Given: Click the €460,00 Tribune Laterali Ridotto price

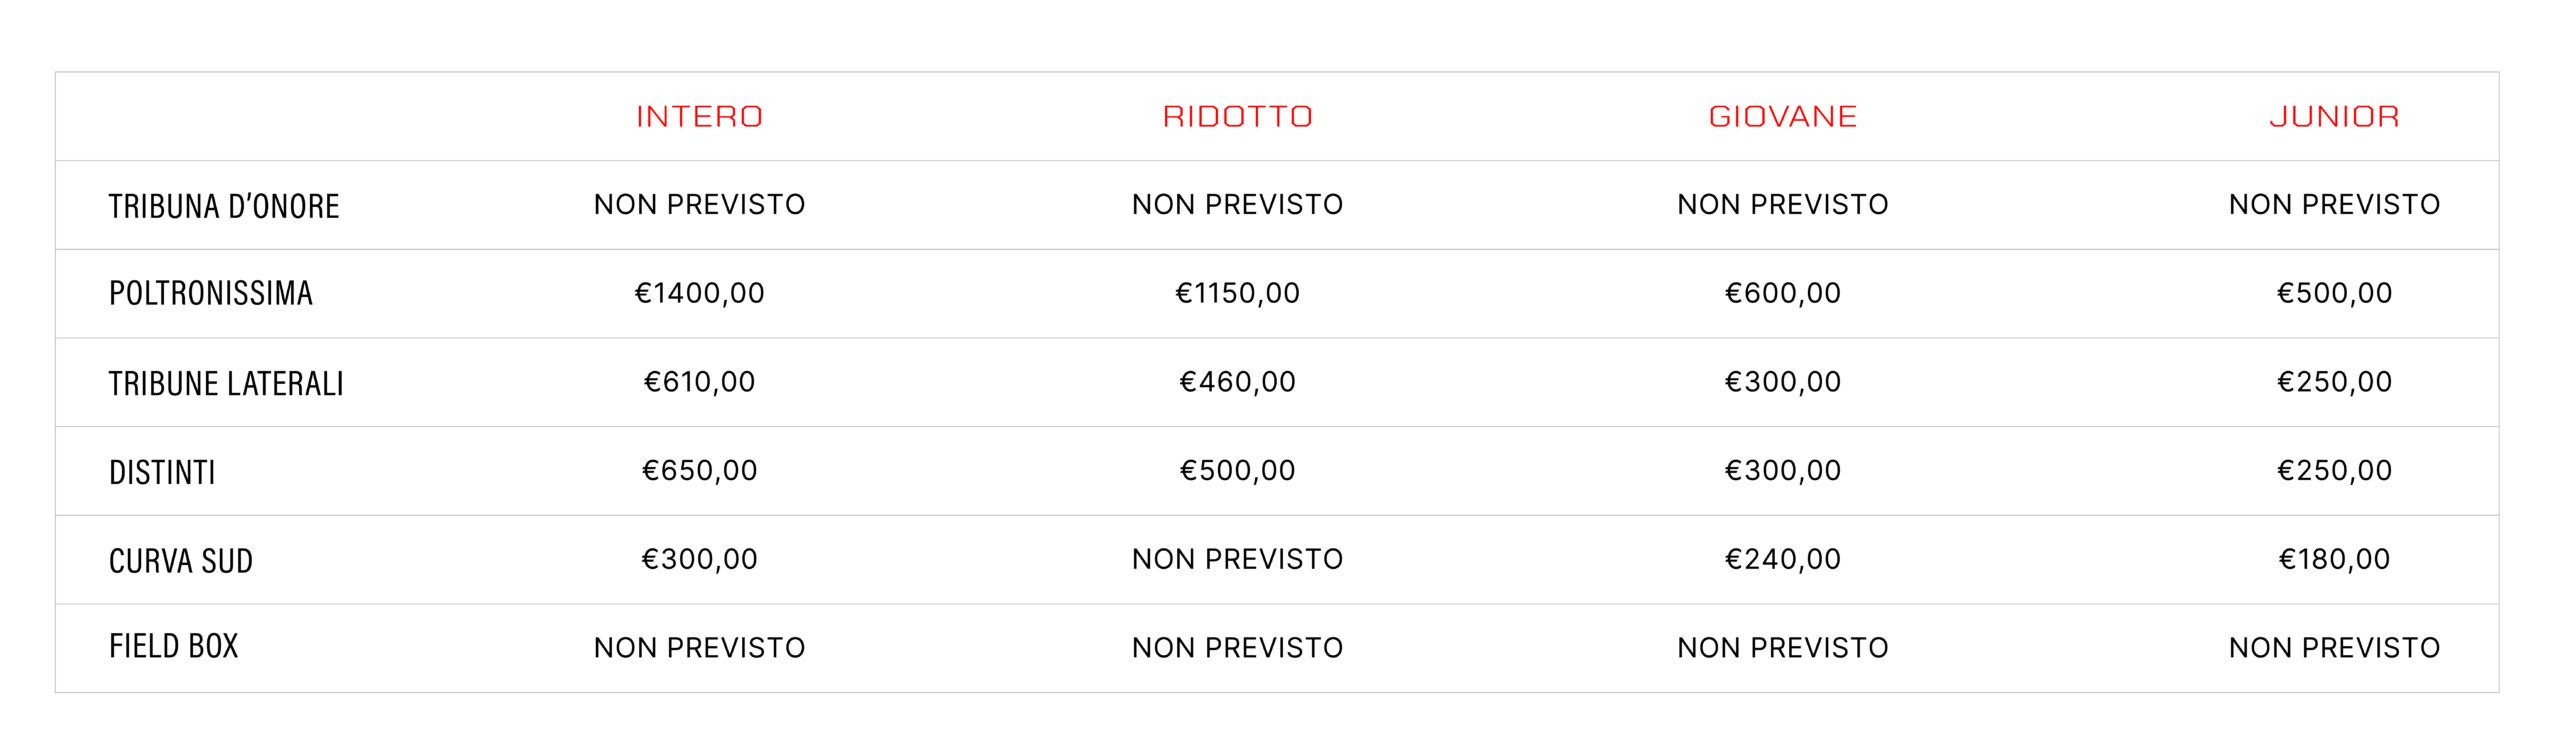Looking at the screenshot, I should pyautogui.click(x=1237, y=382).
